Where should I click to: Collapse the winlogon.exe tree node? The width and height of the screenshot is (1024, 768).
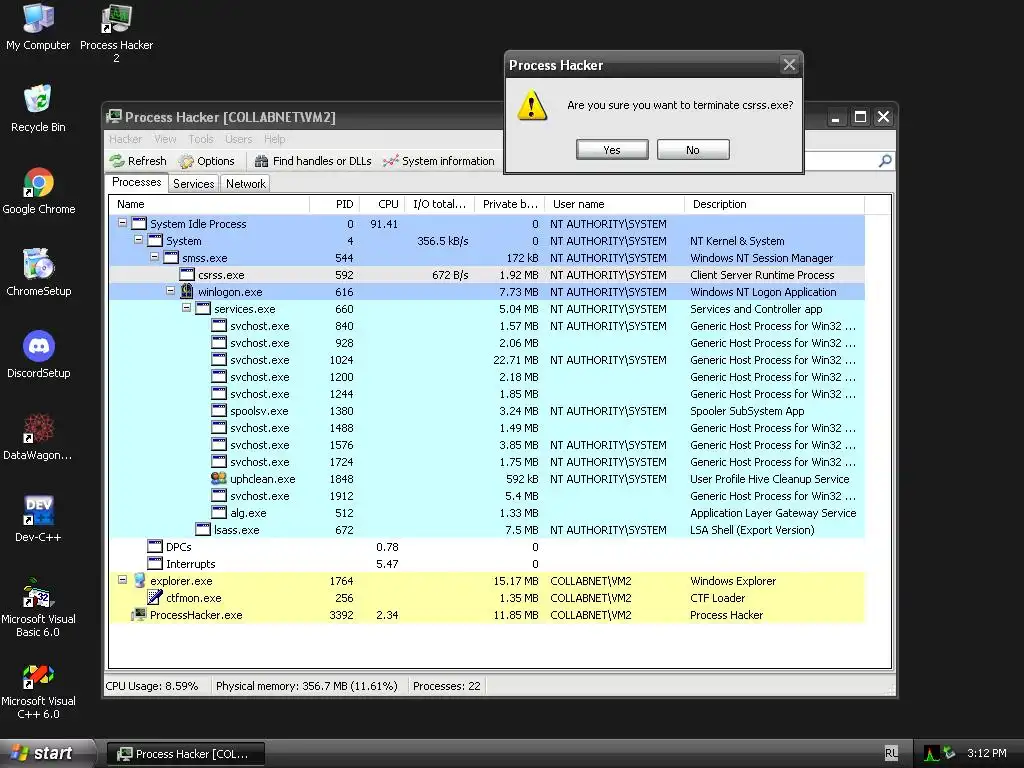[x=170, y=291]
